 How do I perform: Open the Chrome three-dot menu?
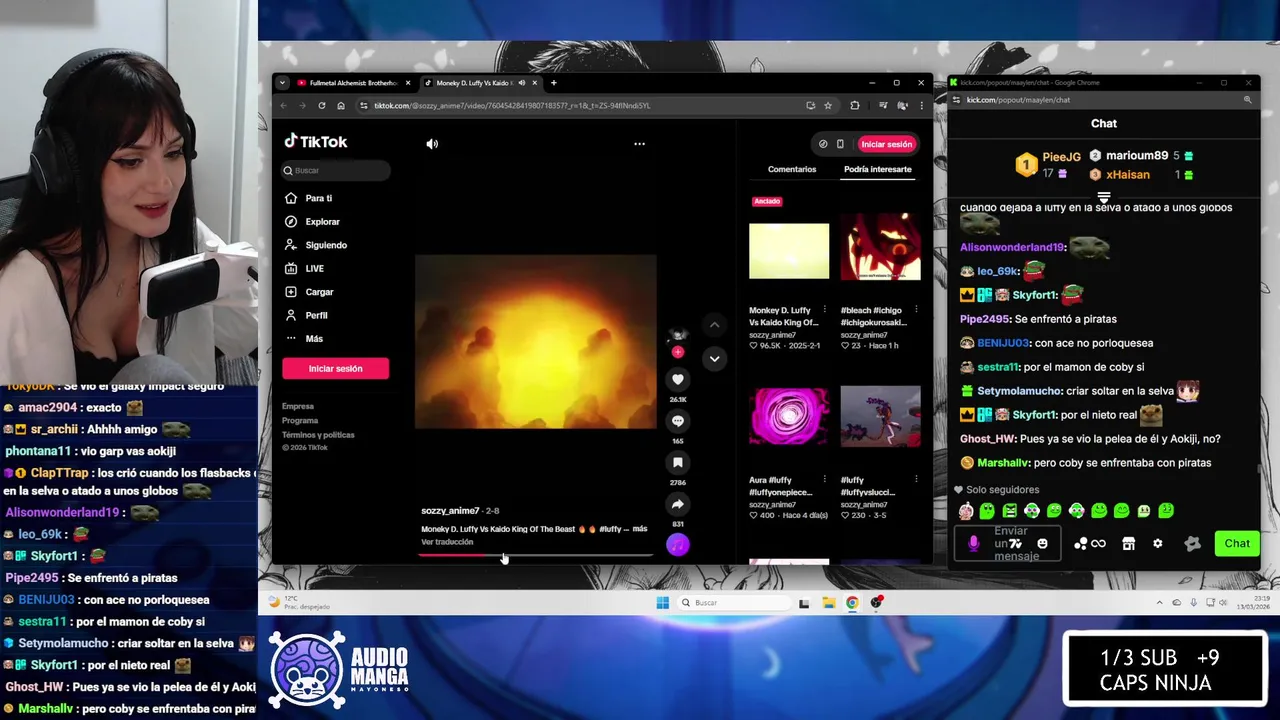coord(921,105)
